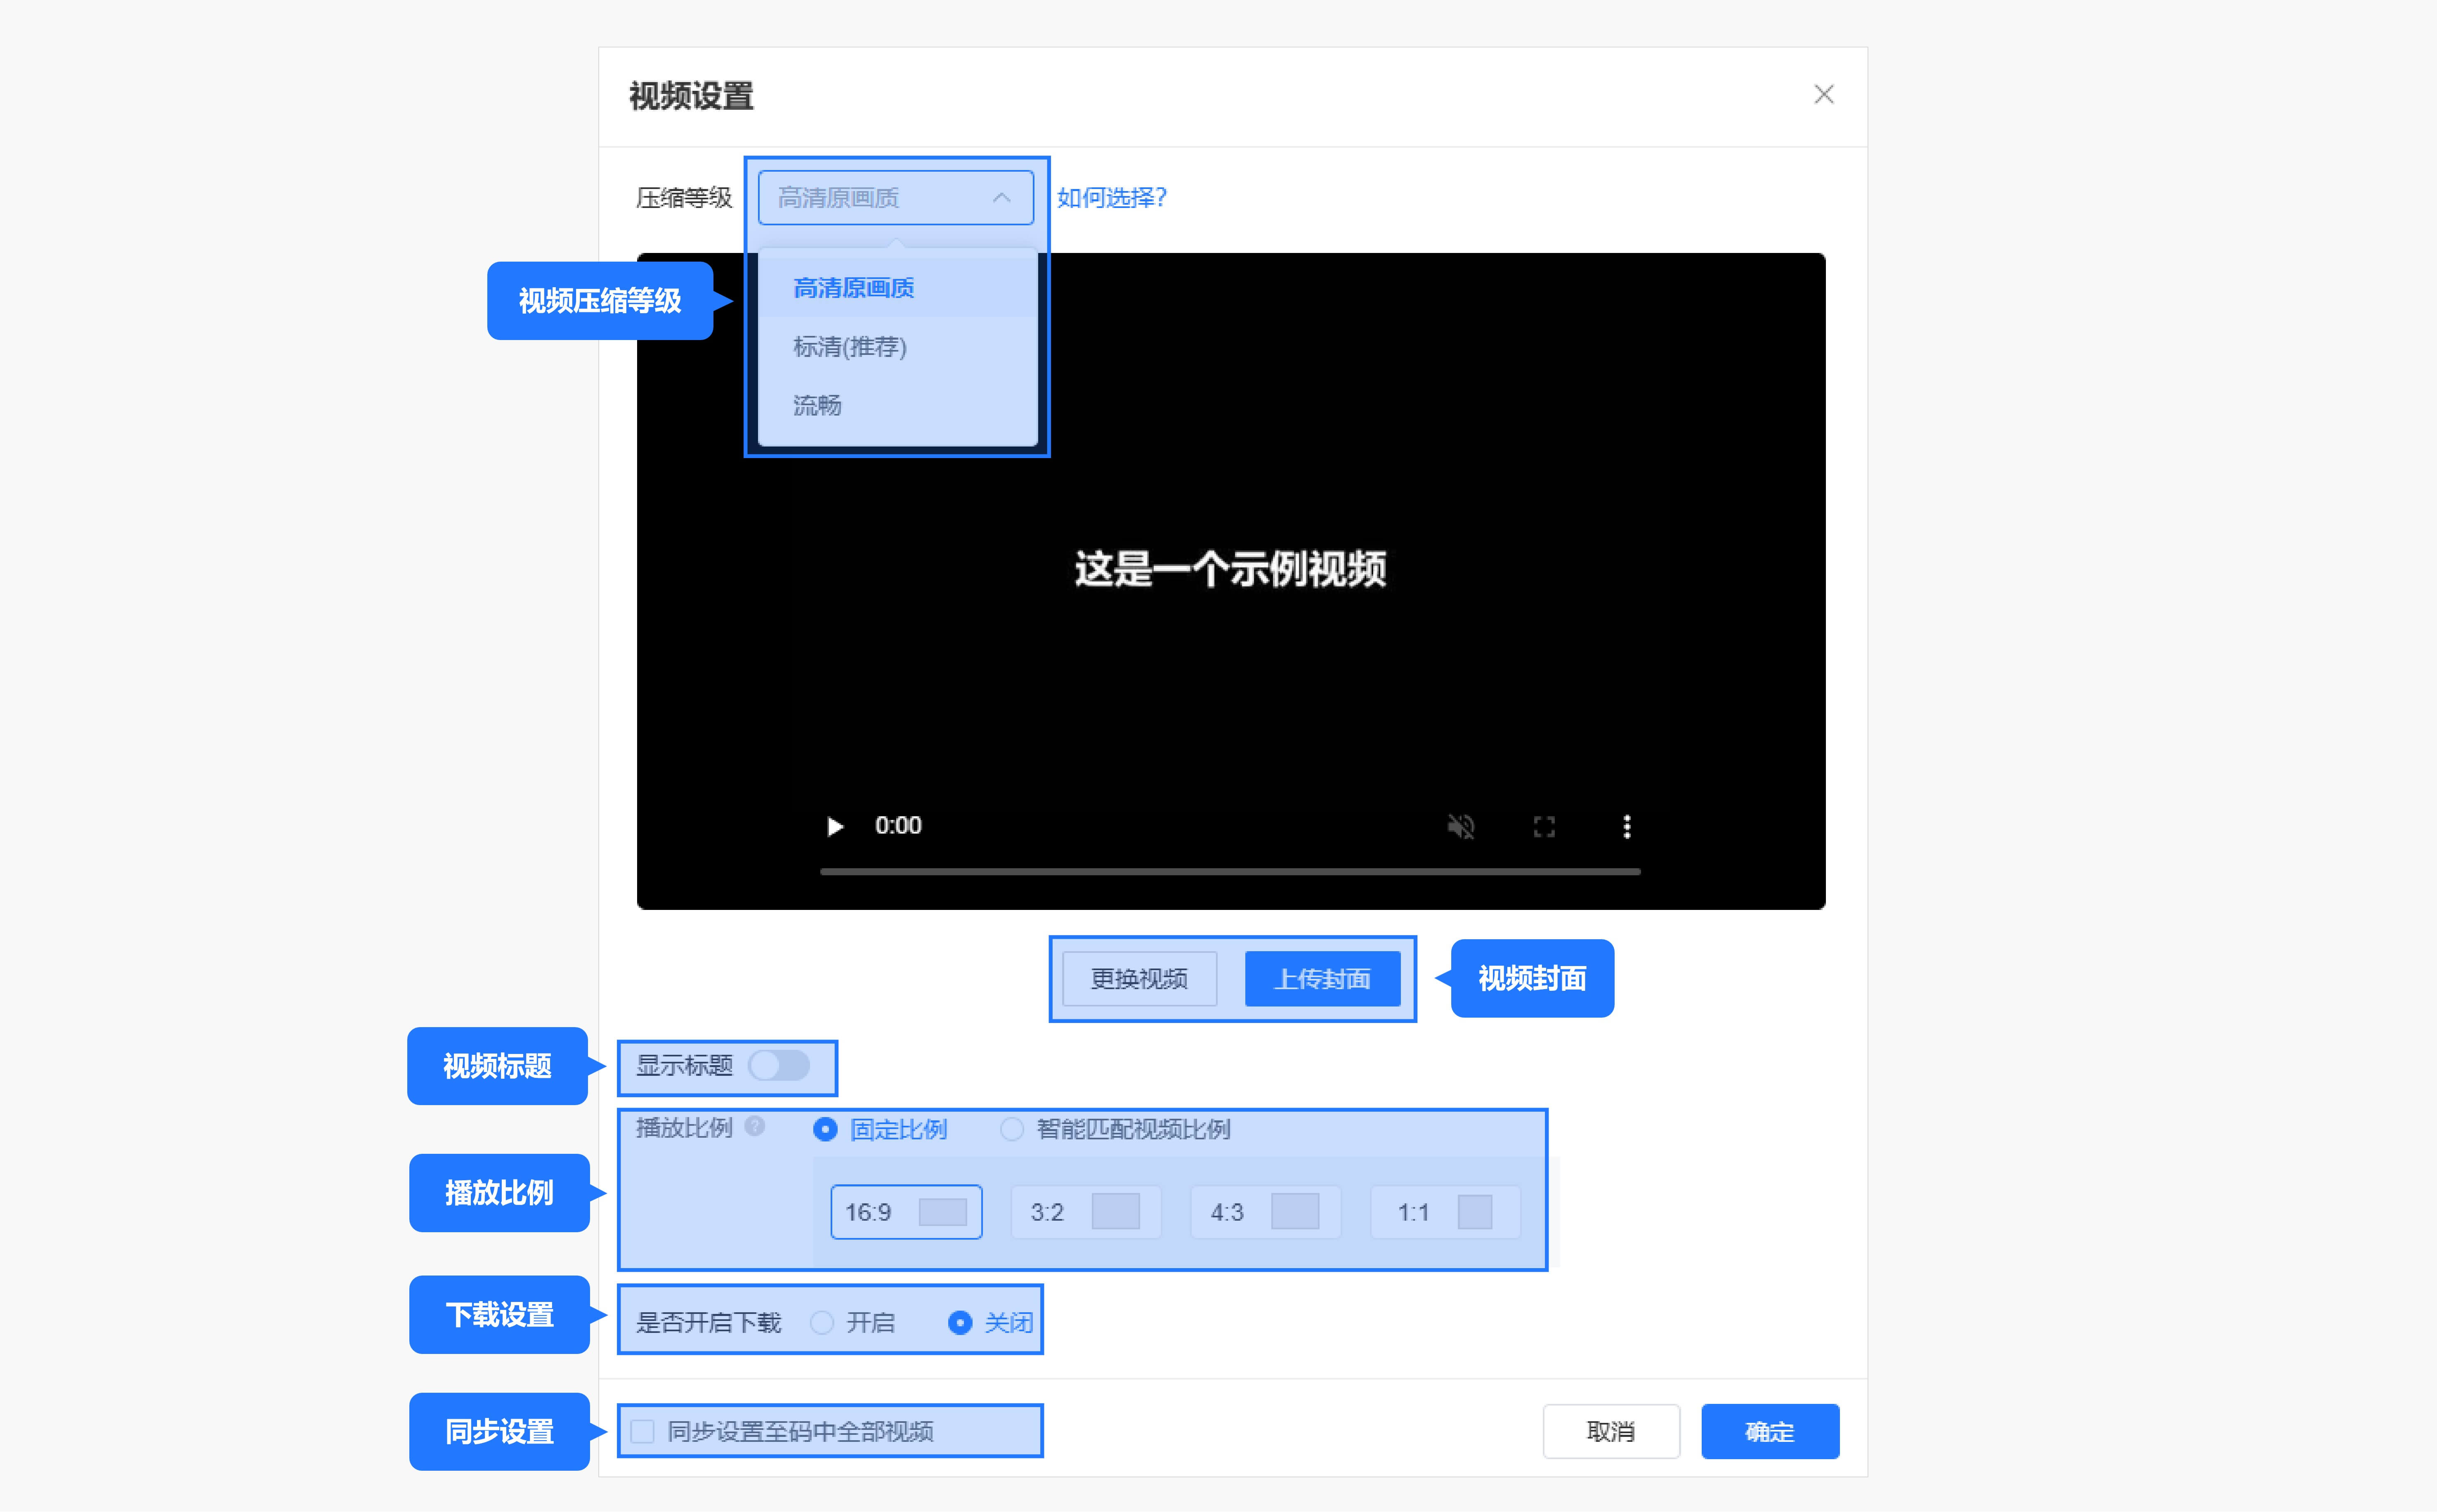2437x1512 pixels.
Task: Open video player more options menu
Action: tap(1626, 826)
